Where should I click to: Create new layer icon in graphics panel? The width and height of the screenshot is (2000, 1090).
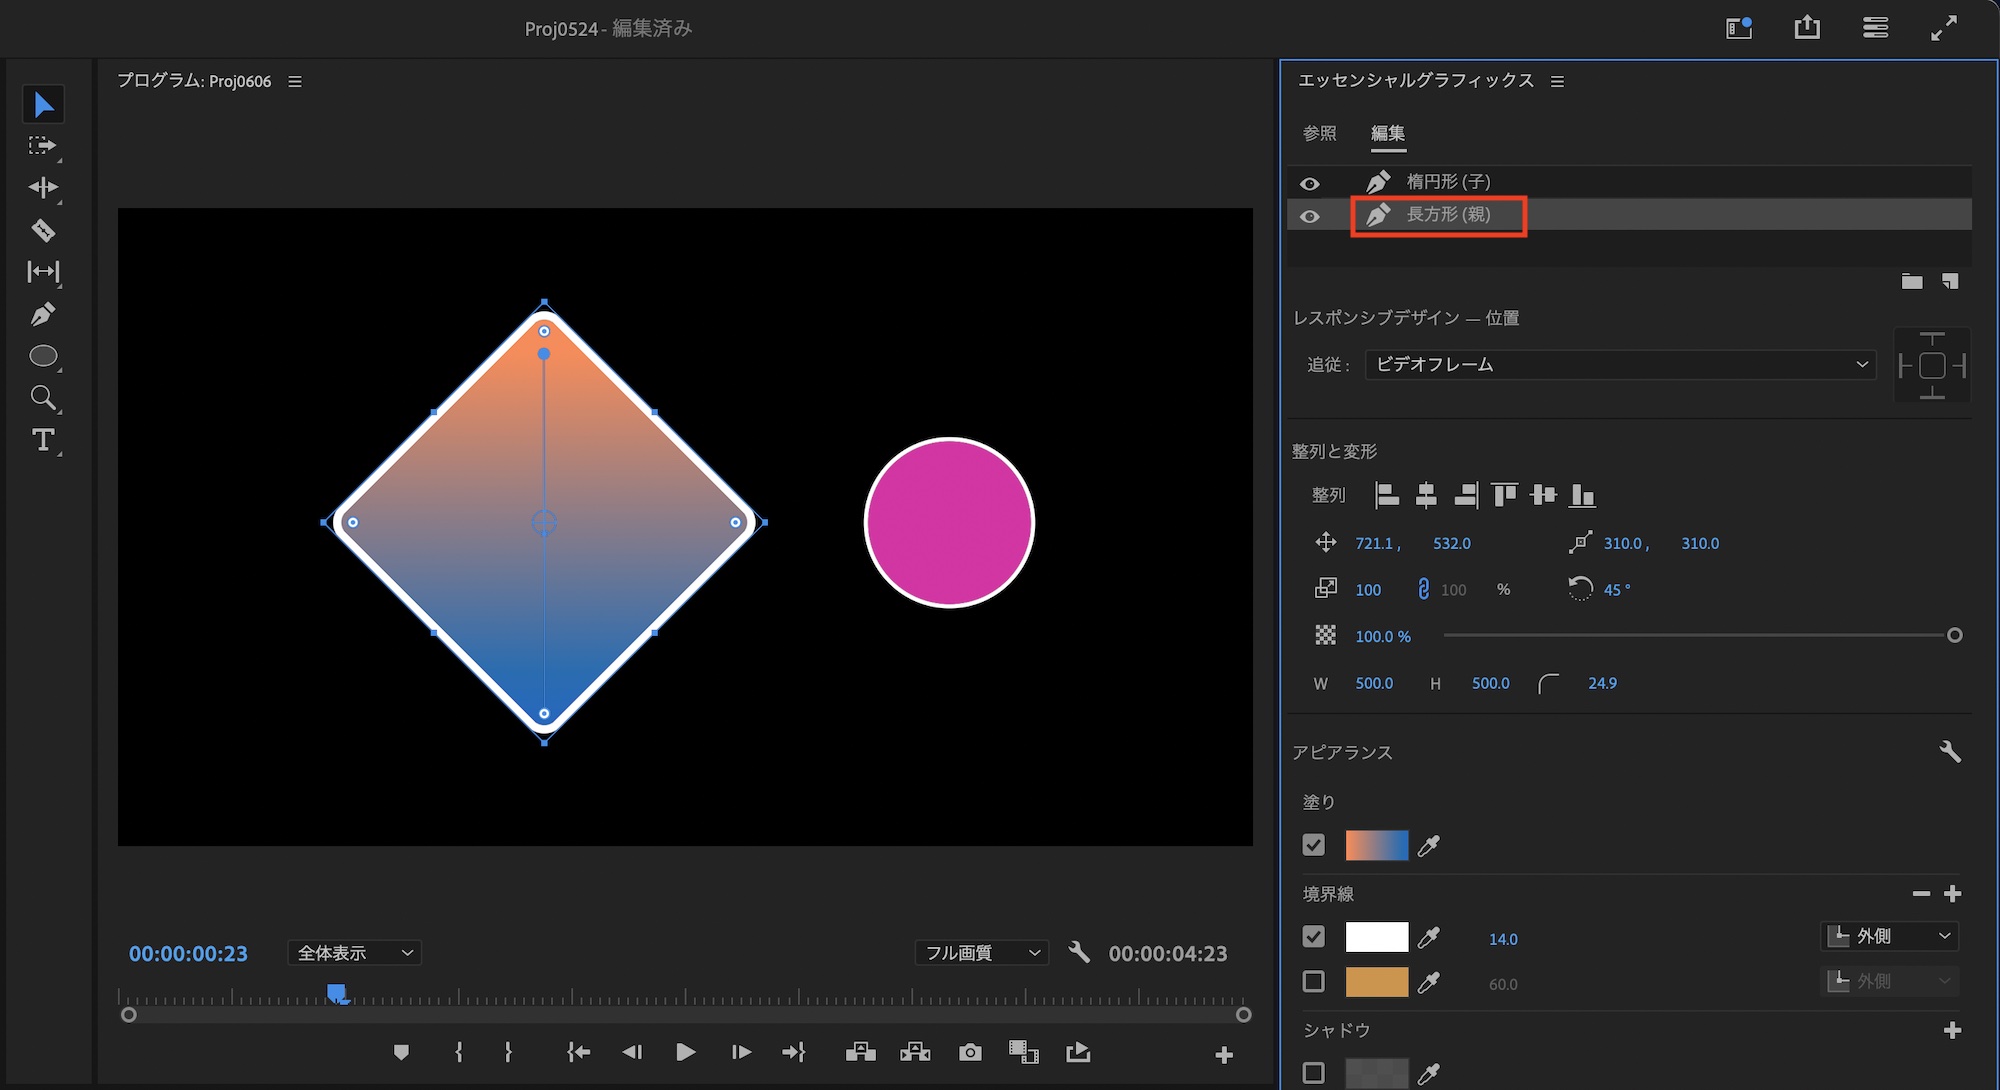pos(1950,282)
